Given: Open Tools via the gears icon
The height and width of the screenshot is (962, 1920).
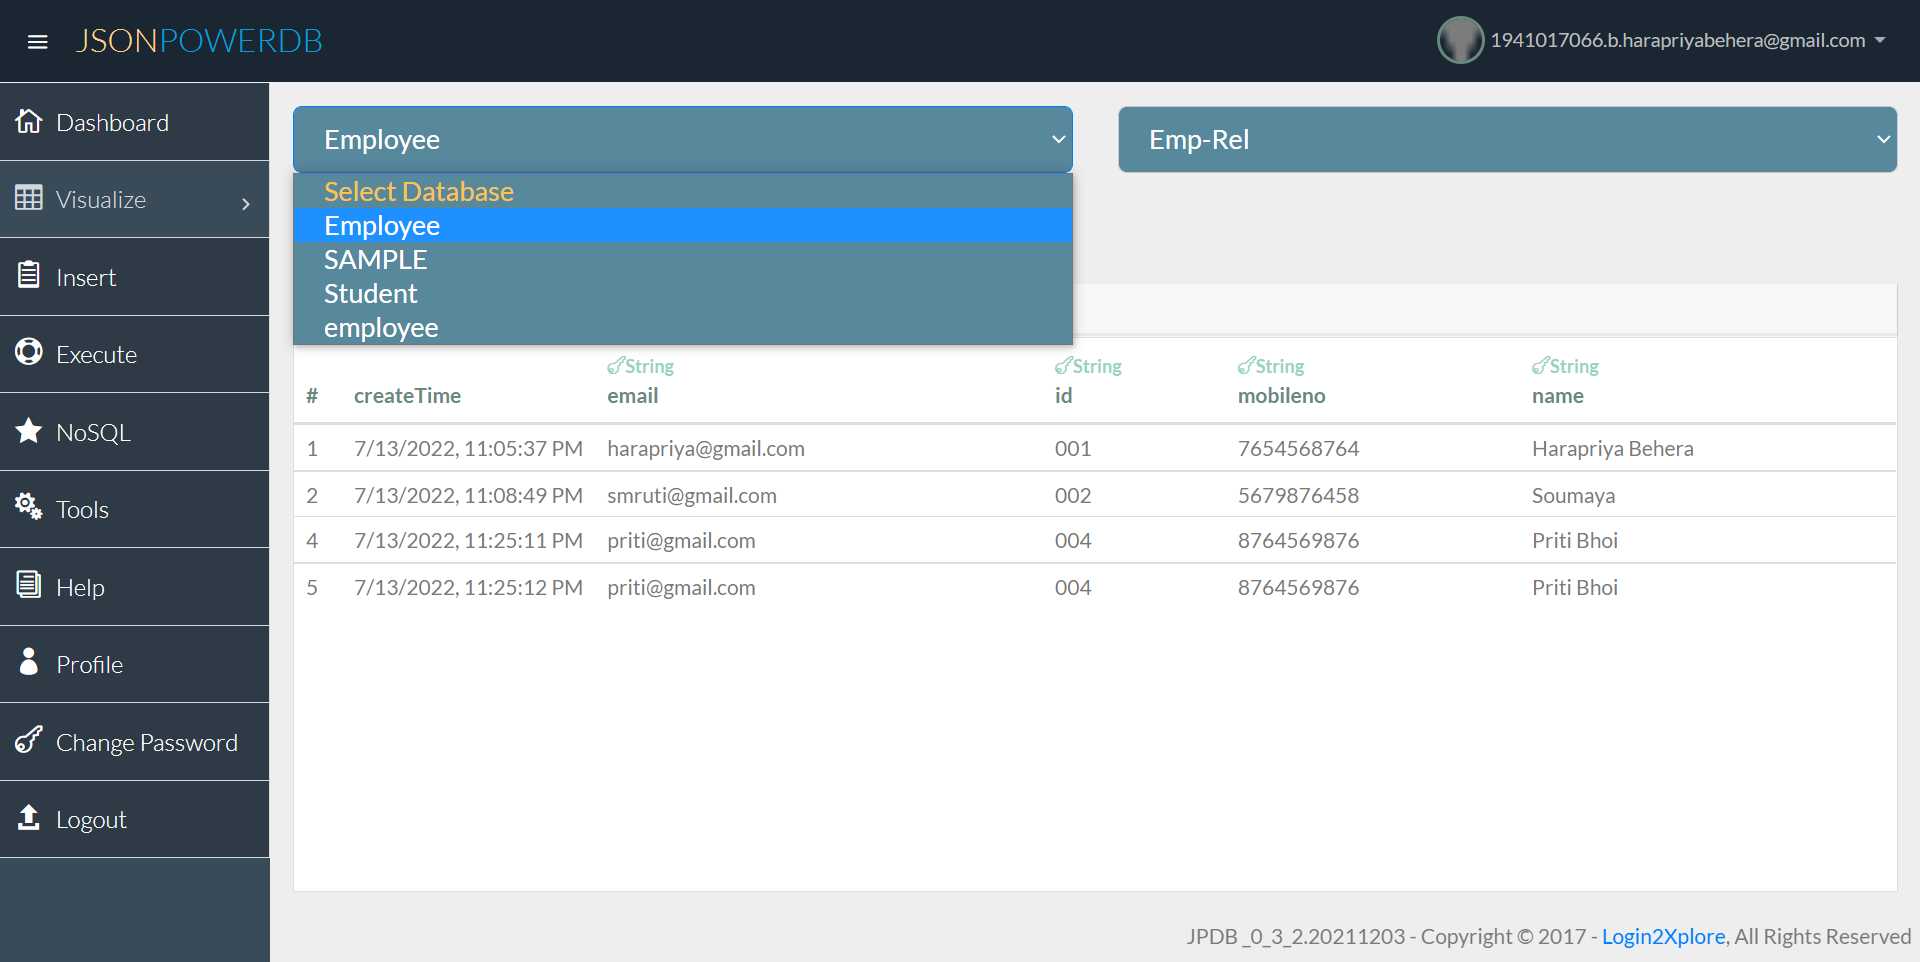Looking at the screenshot, I should (28, 508).
